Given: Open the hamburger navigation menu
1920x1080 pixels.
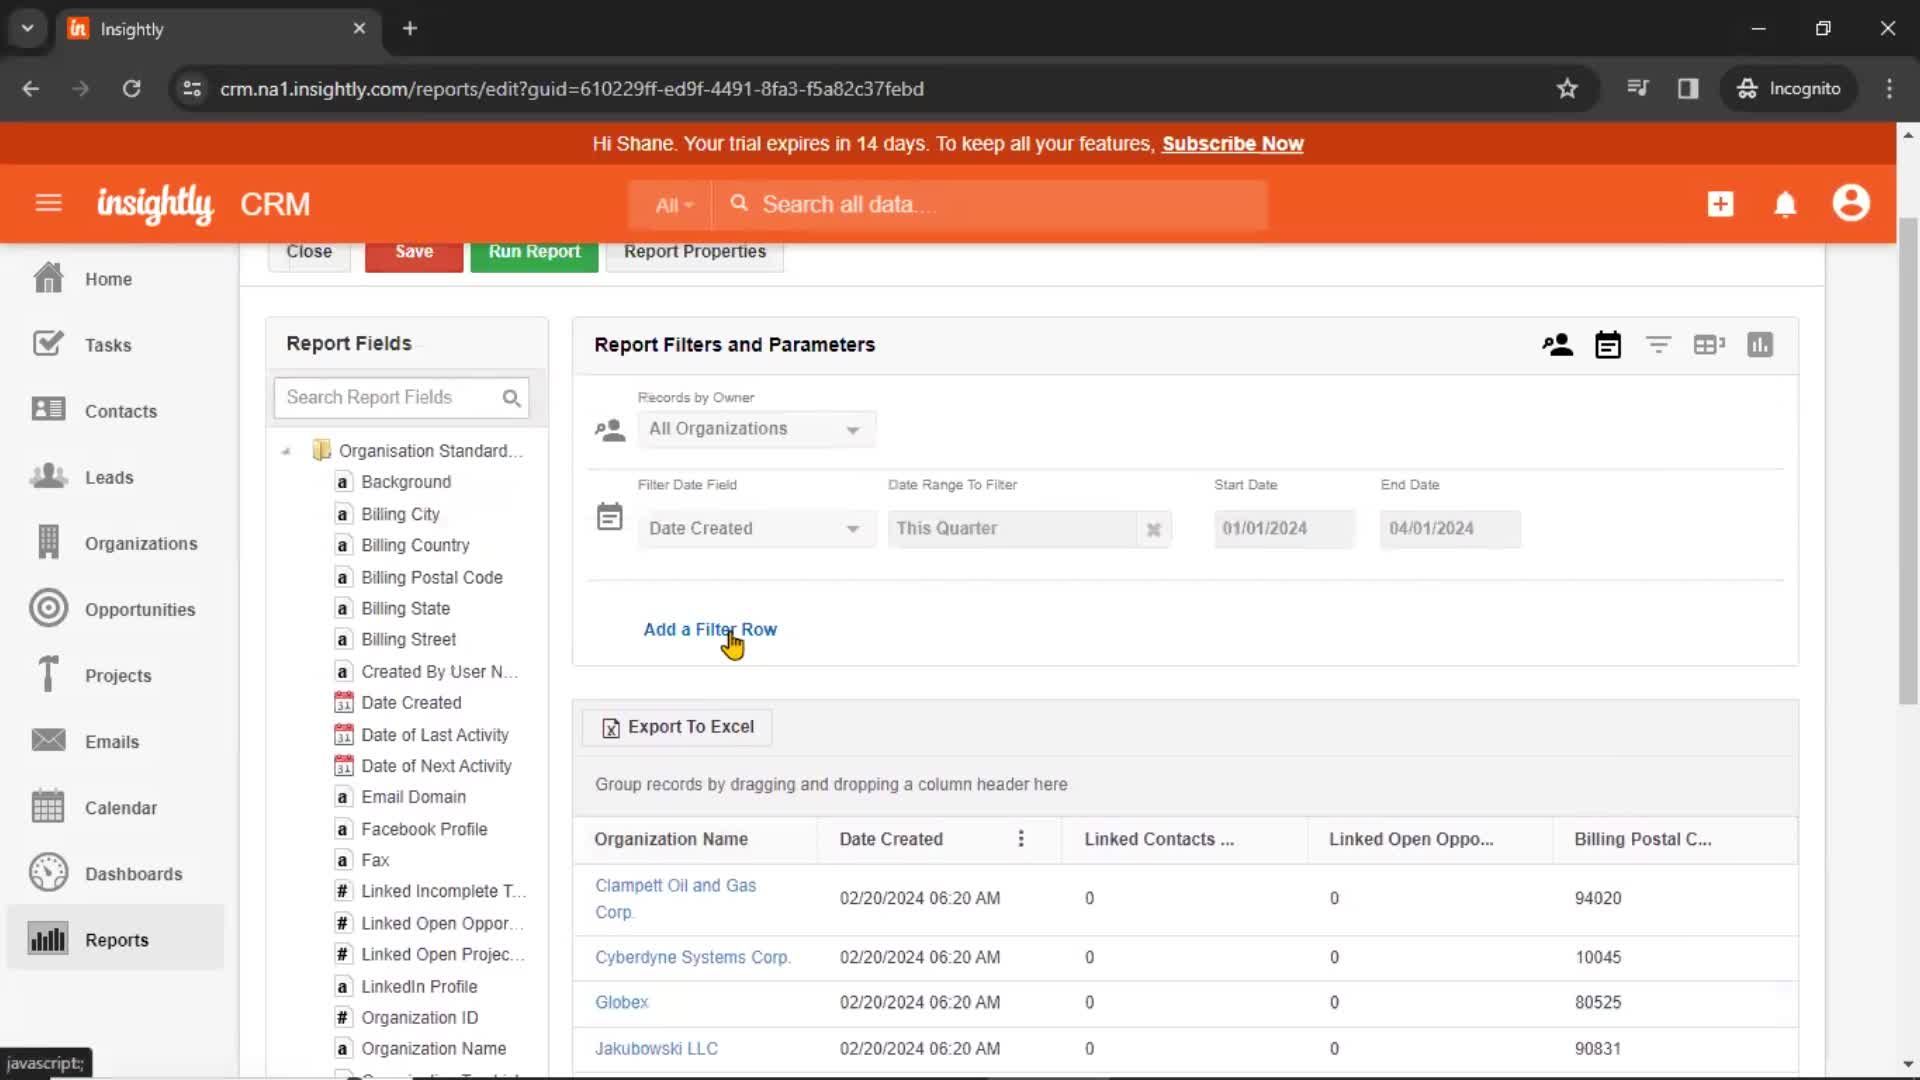Looking at the screenshot, I should [48, 204].
